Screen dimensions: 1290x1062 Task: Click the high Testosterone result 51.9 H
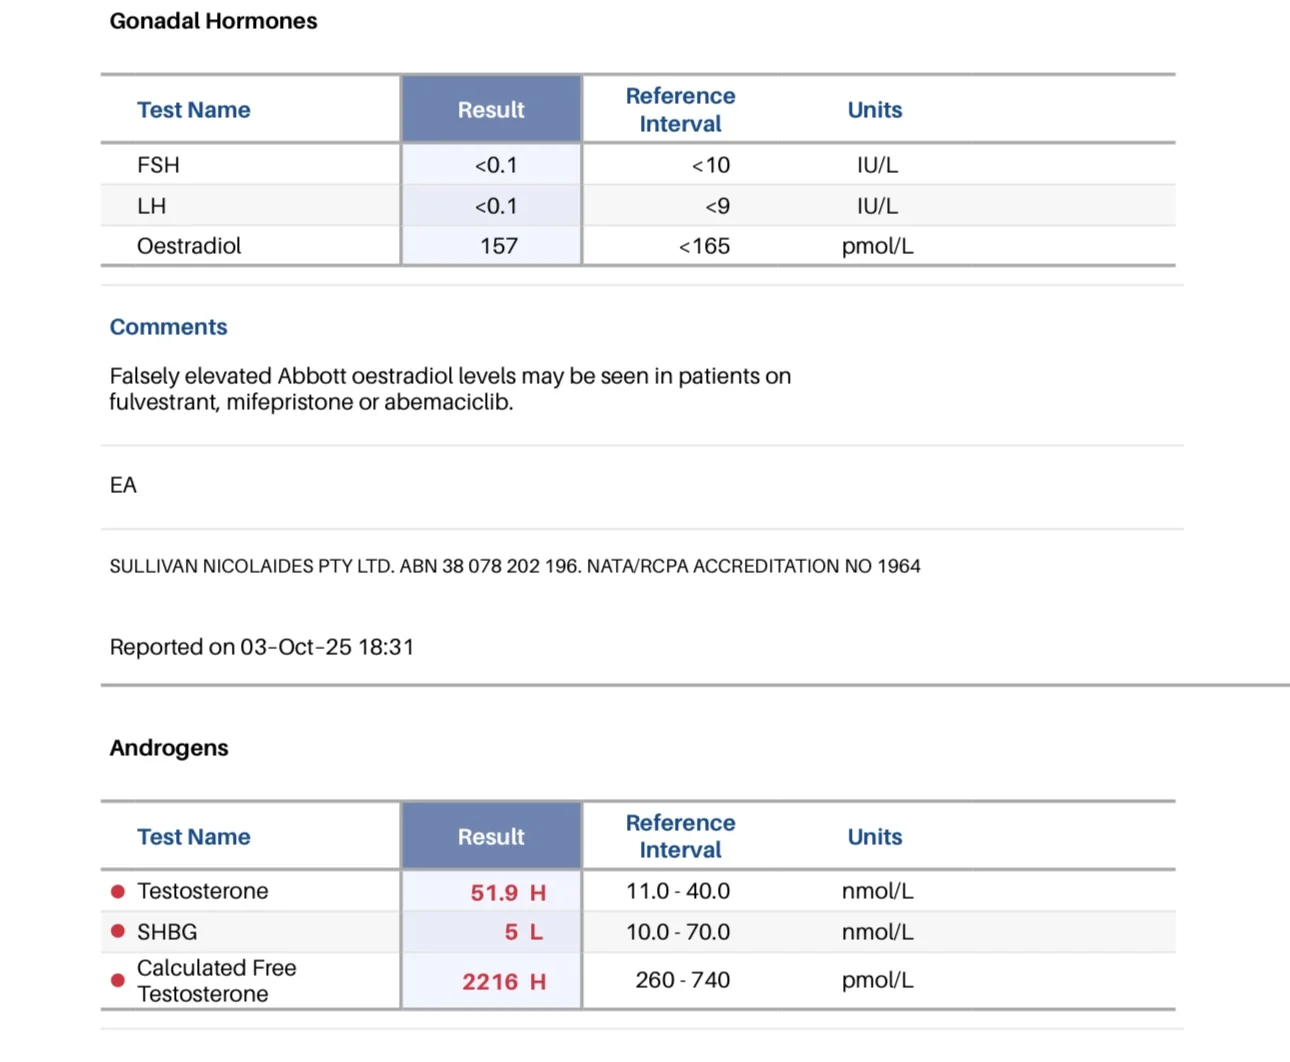point(508,892)
